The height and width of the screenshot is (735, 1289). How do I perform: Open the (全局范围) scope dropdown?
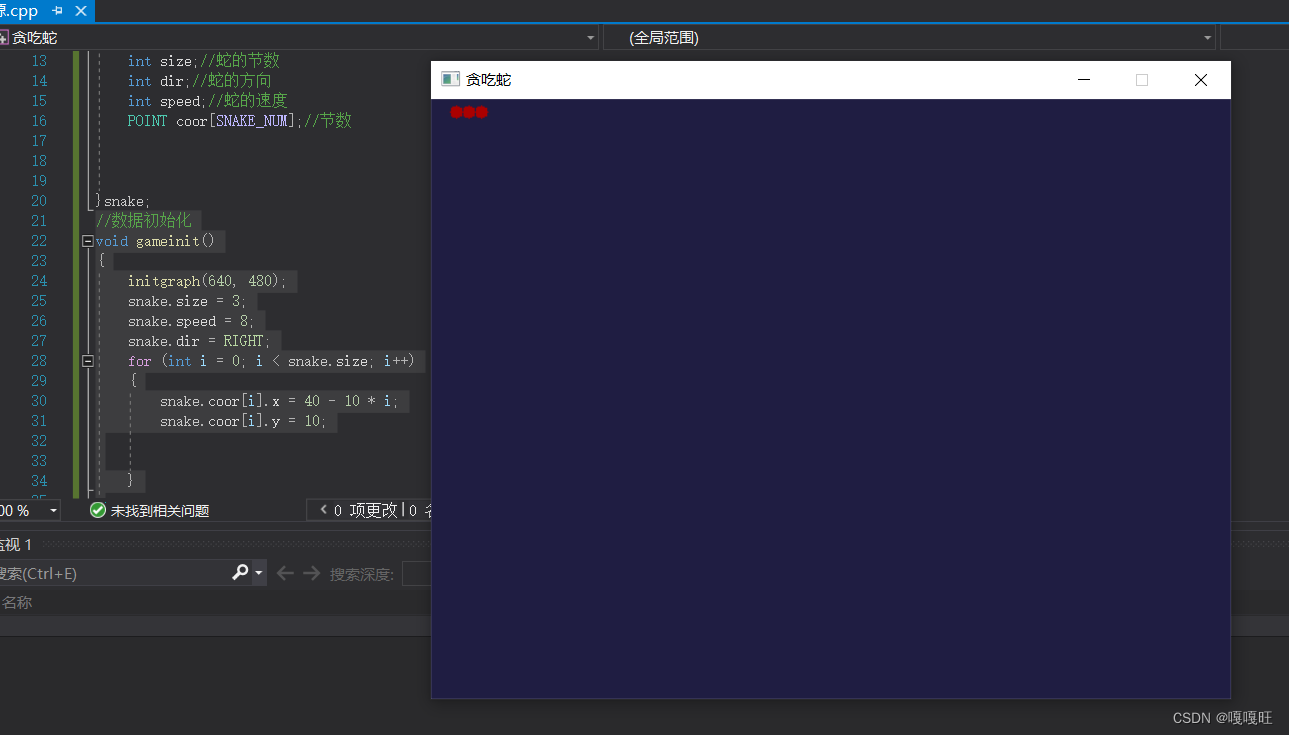[1208, 38]
